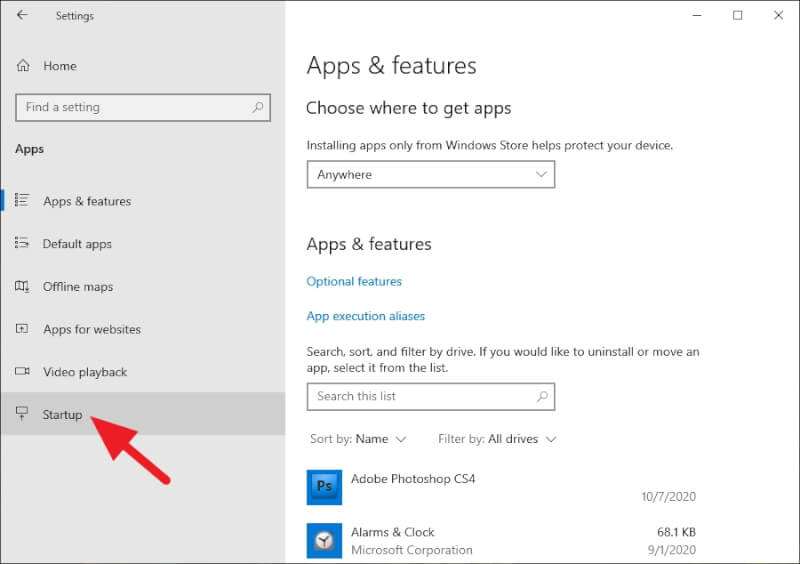This screenshot has height=564, width=800.
Task: Open Optional features link
Action: [354, 281]
